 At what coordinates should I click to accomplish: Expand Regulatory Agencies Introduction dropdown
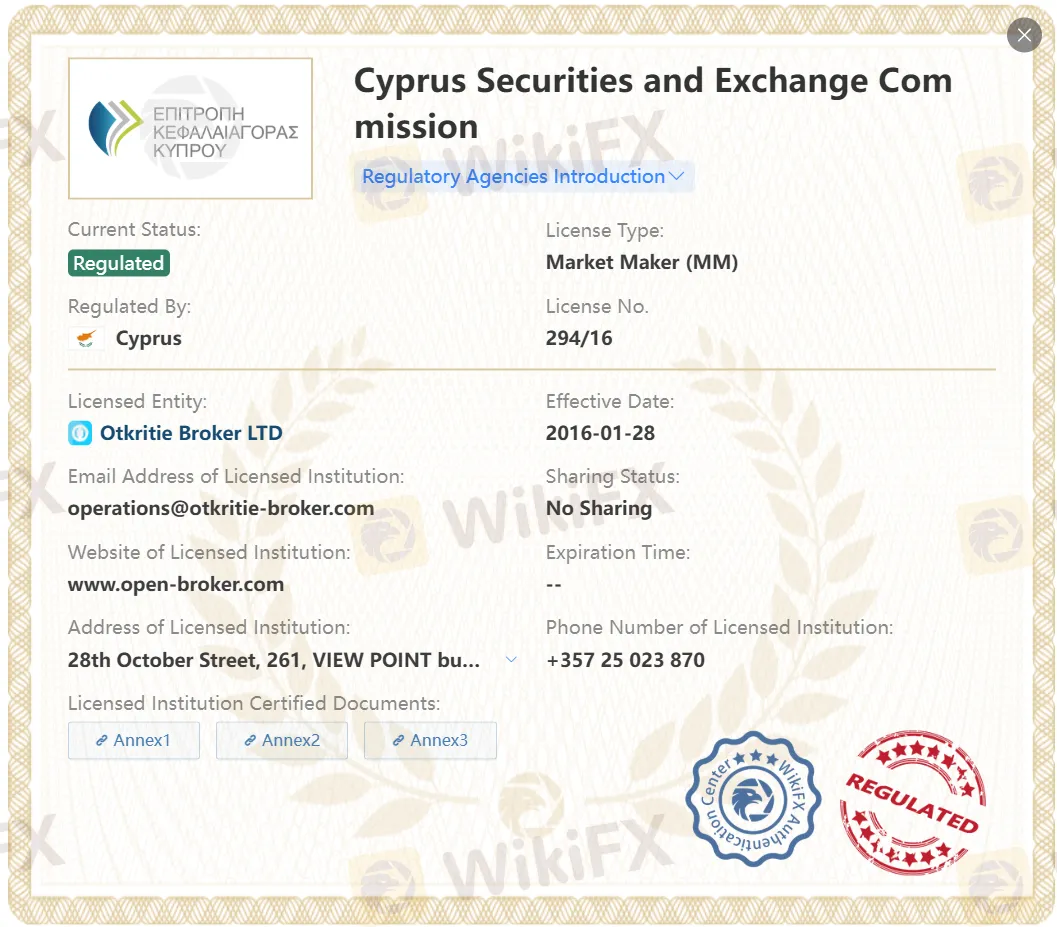tap(523, 177)
